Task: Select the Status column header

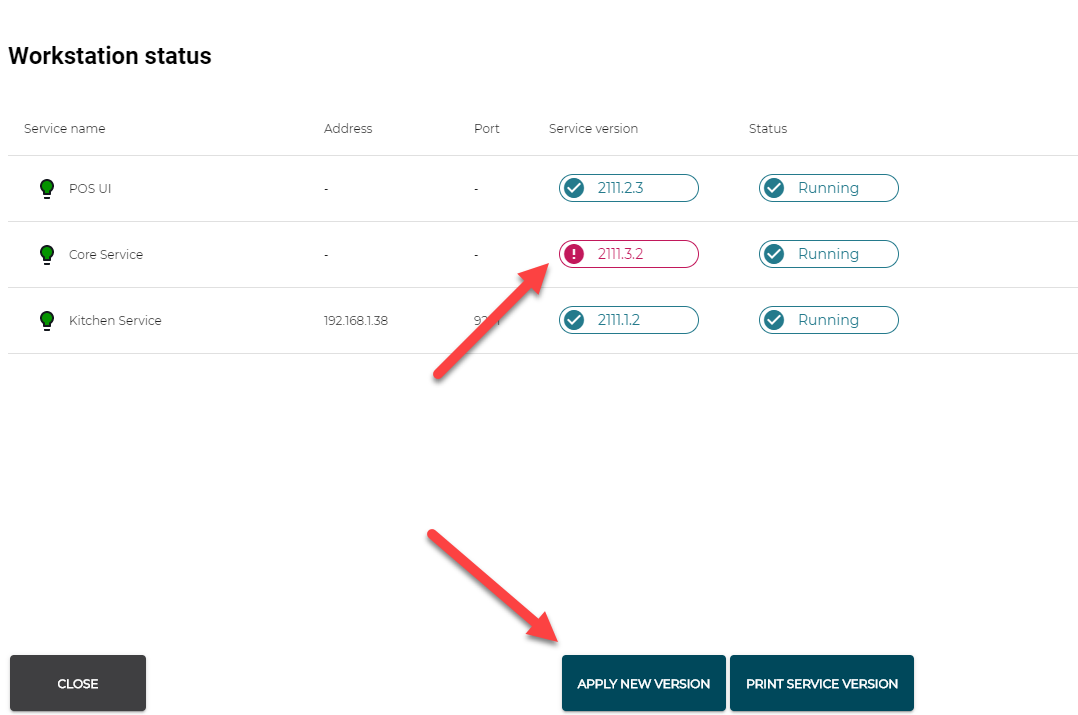Action: pos(768,128)
